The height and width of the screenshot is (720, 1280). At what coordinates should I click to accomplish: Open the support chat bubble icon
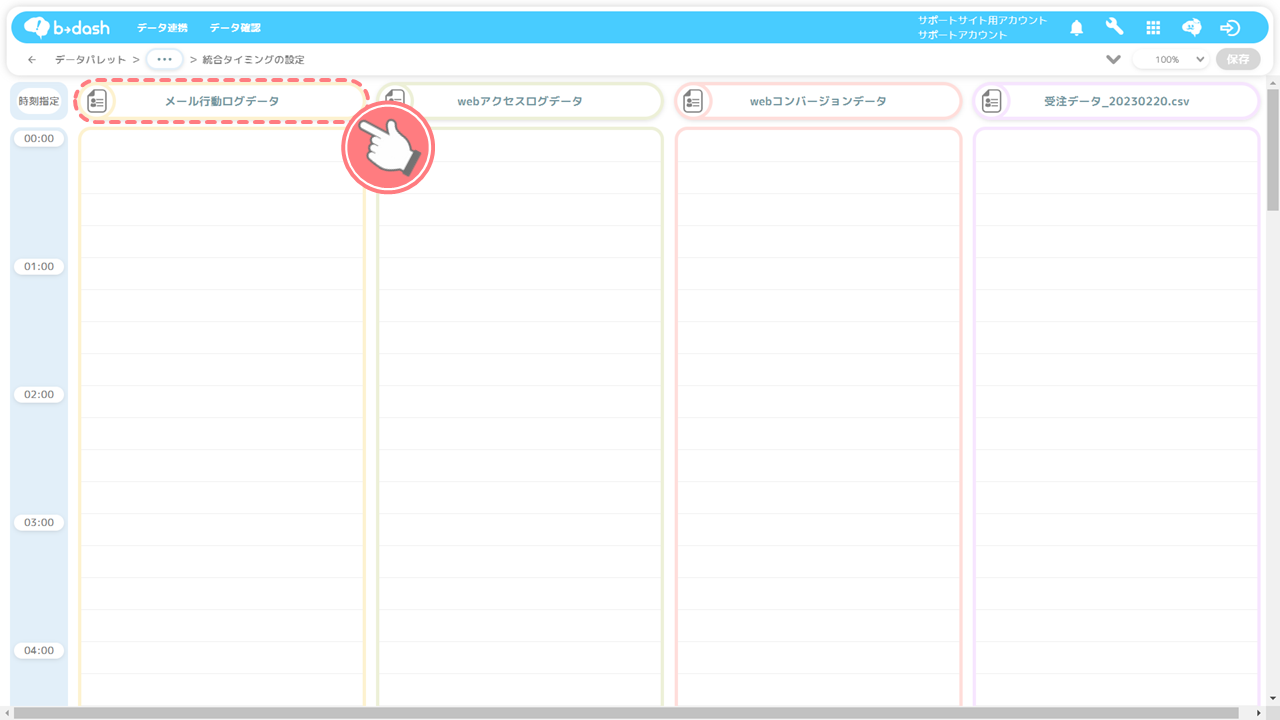[x=1191, y=28]
